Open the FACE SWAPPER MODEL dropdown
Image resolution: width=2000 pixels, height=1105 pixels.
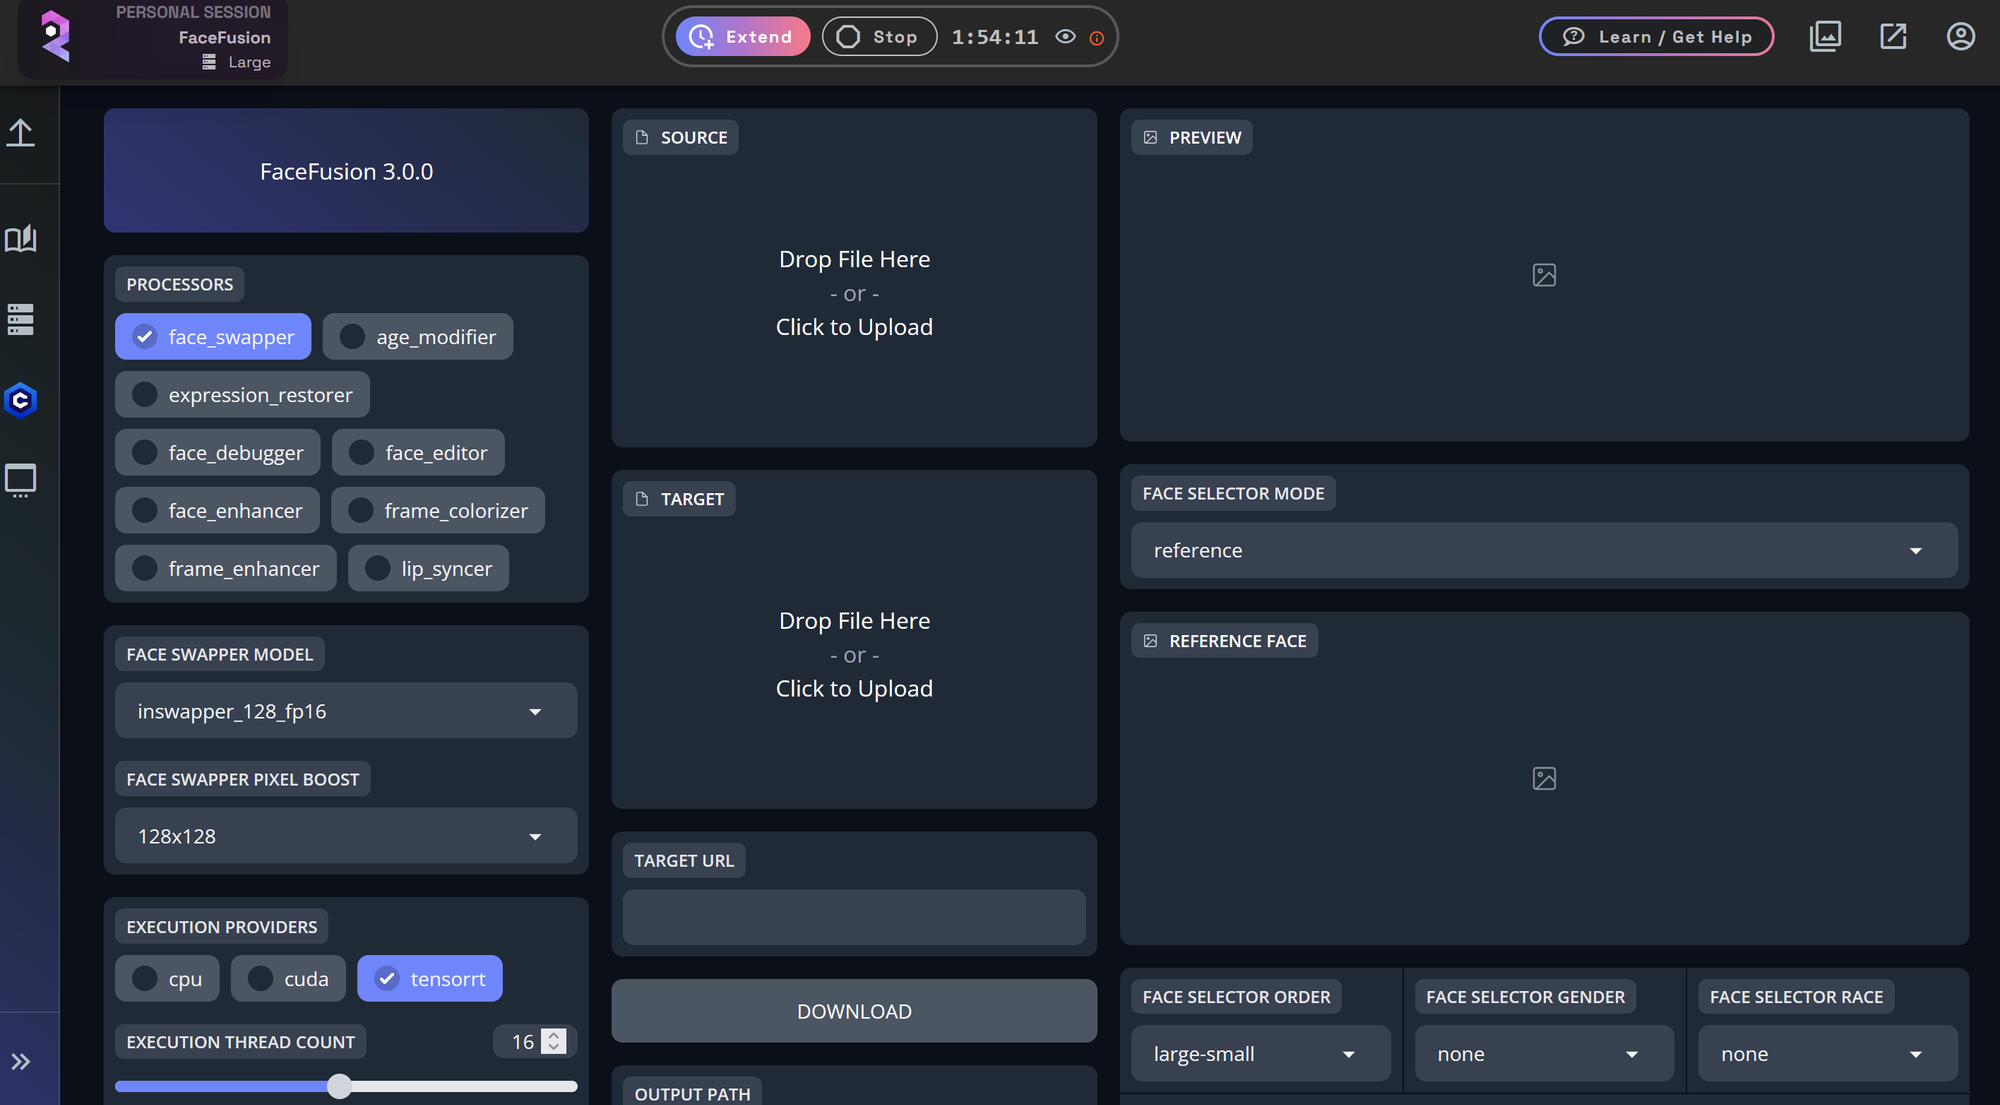(345, 710)
